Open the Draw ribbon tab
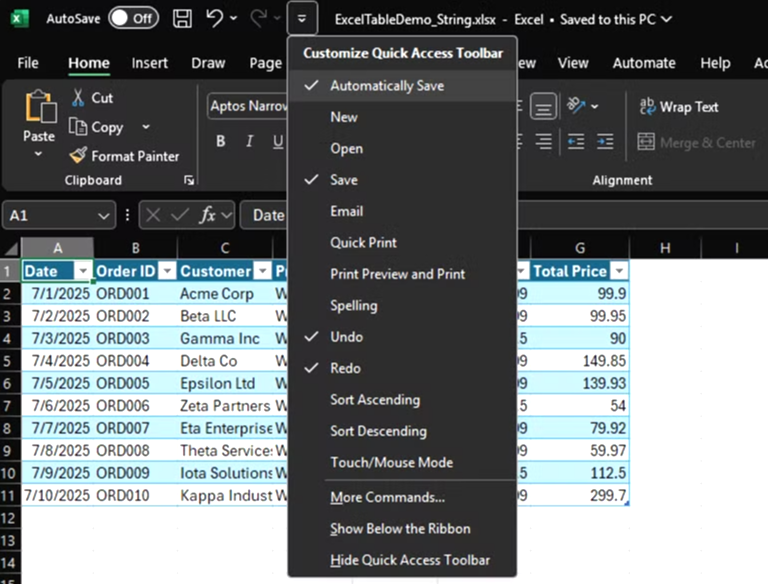Viewport: 768px width, 584px height. [208, 63]
